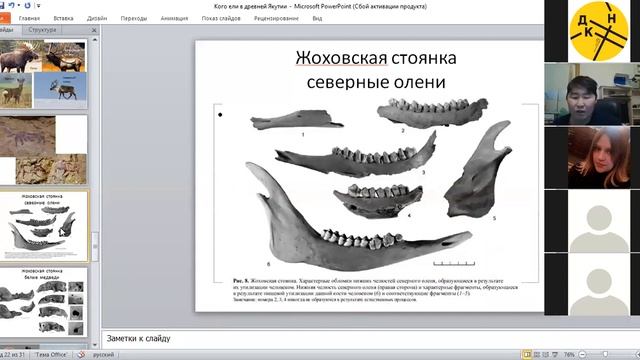640x360 pixels.
Task: Open the Анимация ribbon tab
Action: 174,18
